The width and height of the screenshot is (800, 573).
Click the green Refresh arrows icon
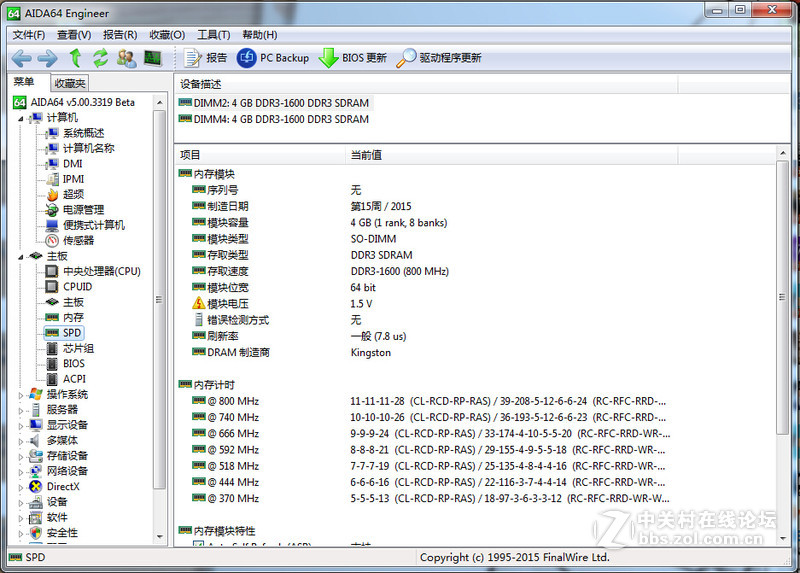pyautogui.click(x=101, y=58)
